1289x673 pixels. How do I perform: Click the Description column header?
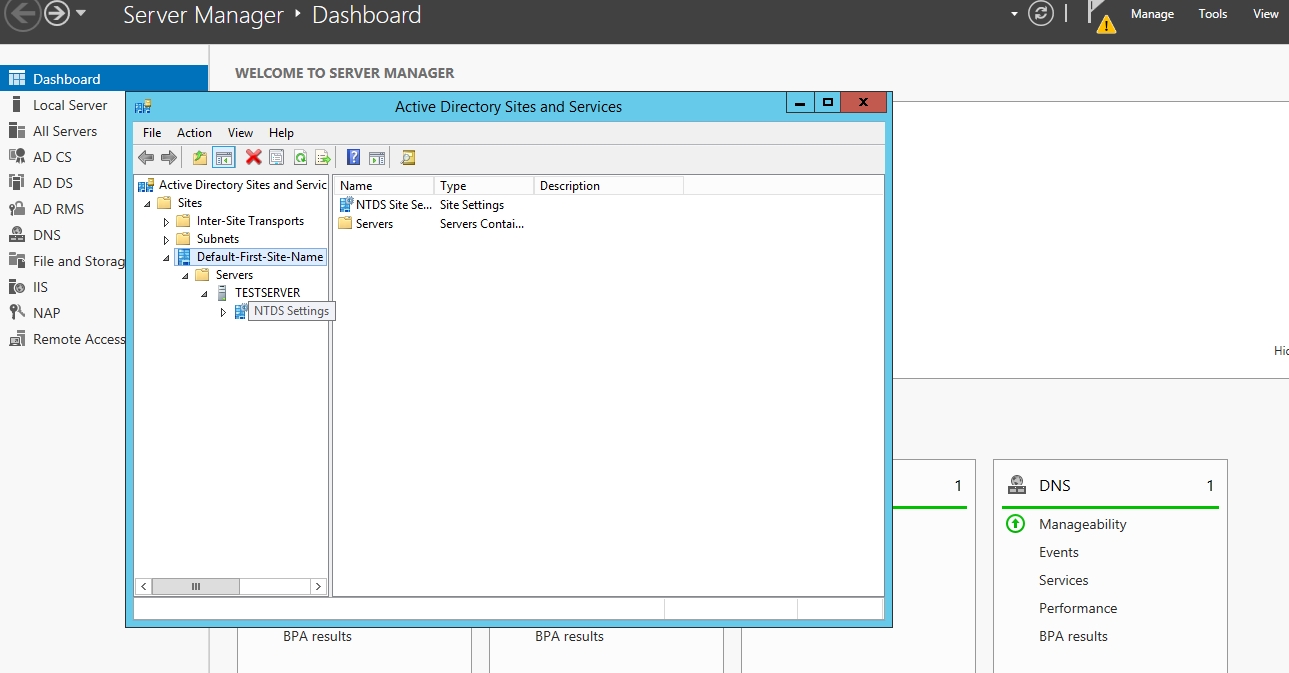coord(609,186)
